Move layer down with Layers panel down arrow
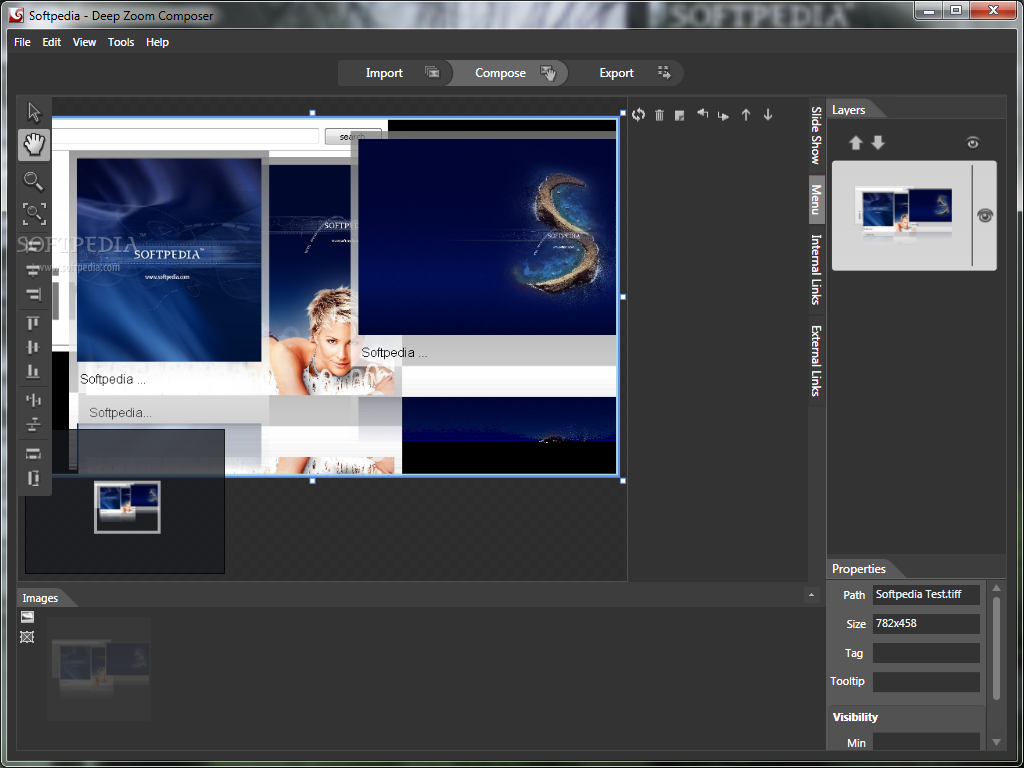 878,143
